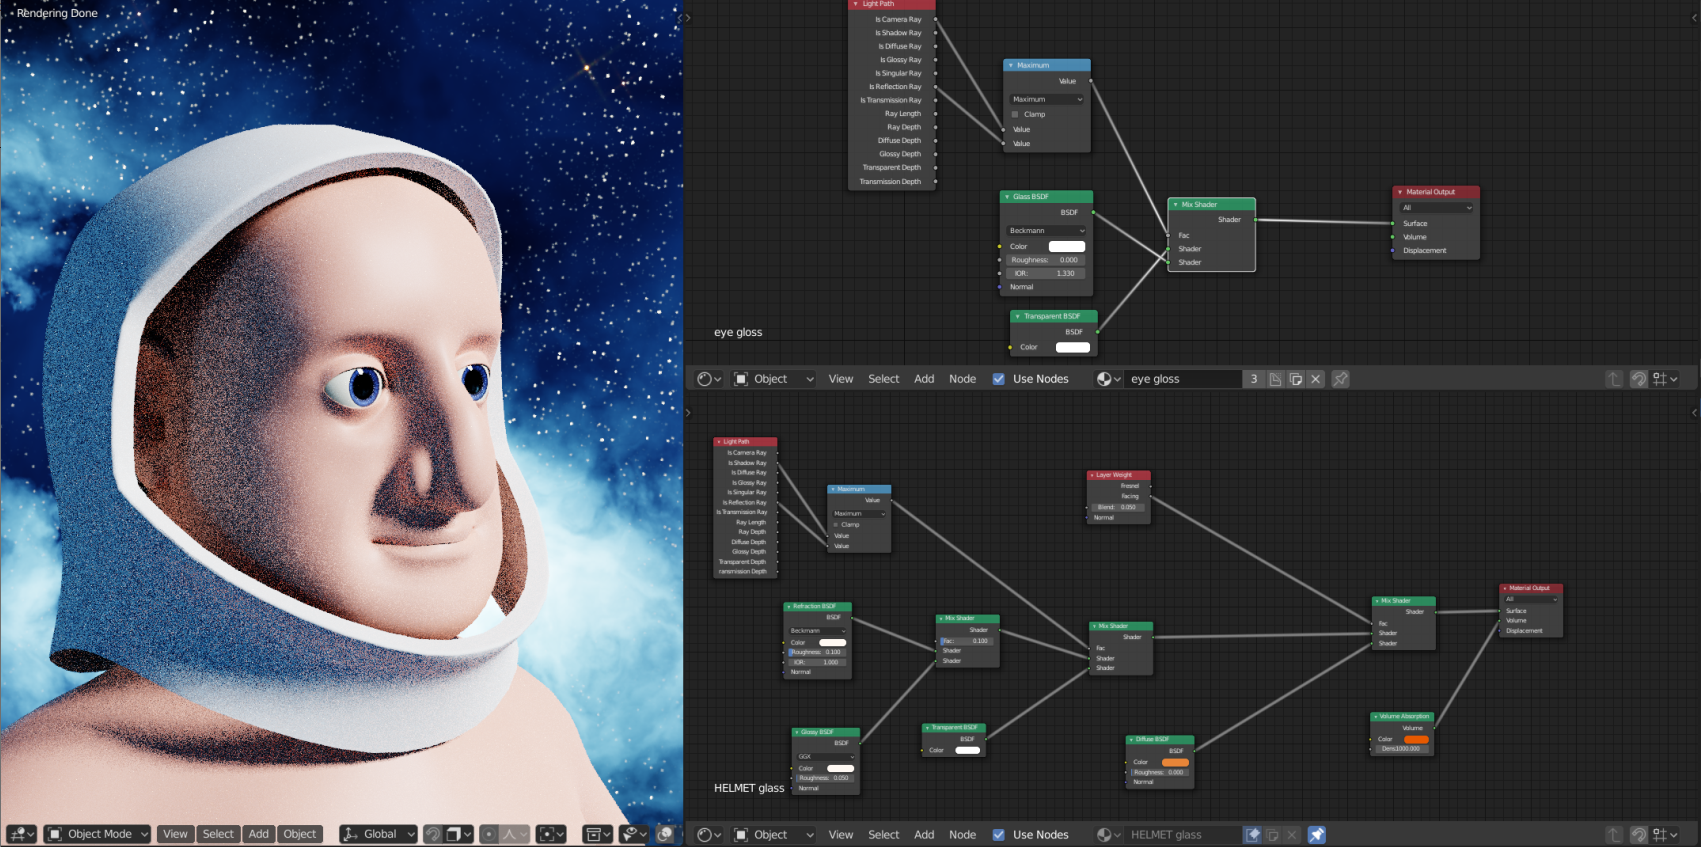The width and height of the screenshot is (1701, 847).
Task: Unpin the HELMET glass node editor
Action: [1317, 835]
